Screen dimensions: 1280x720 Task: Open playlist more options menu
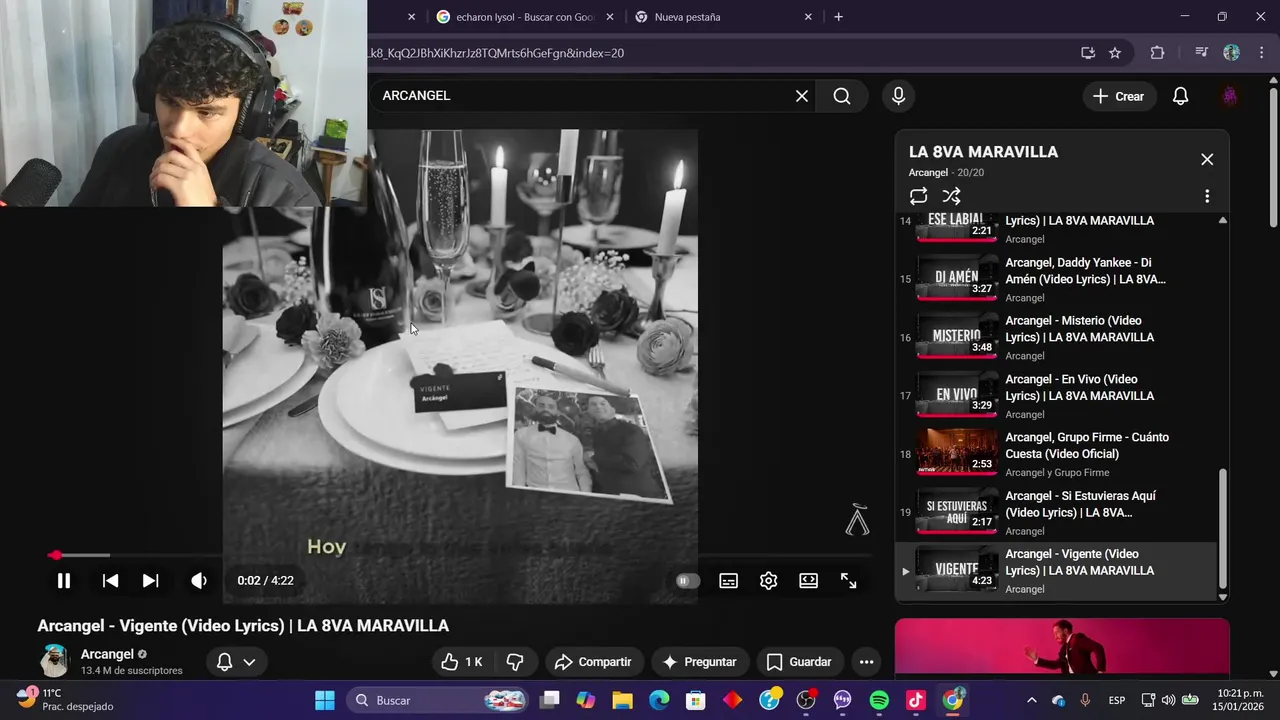click(x=1207, y=196)
